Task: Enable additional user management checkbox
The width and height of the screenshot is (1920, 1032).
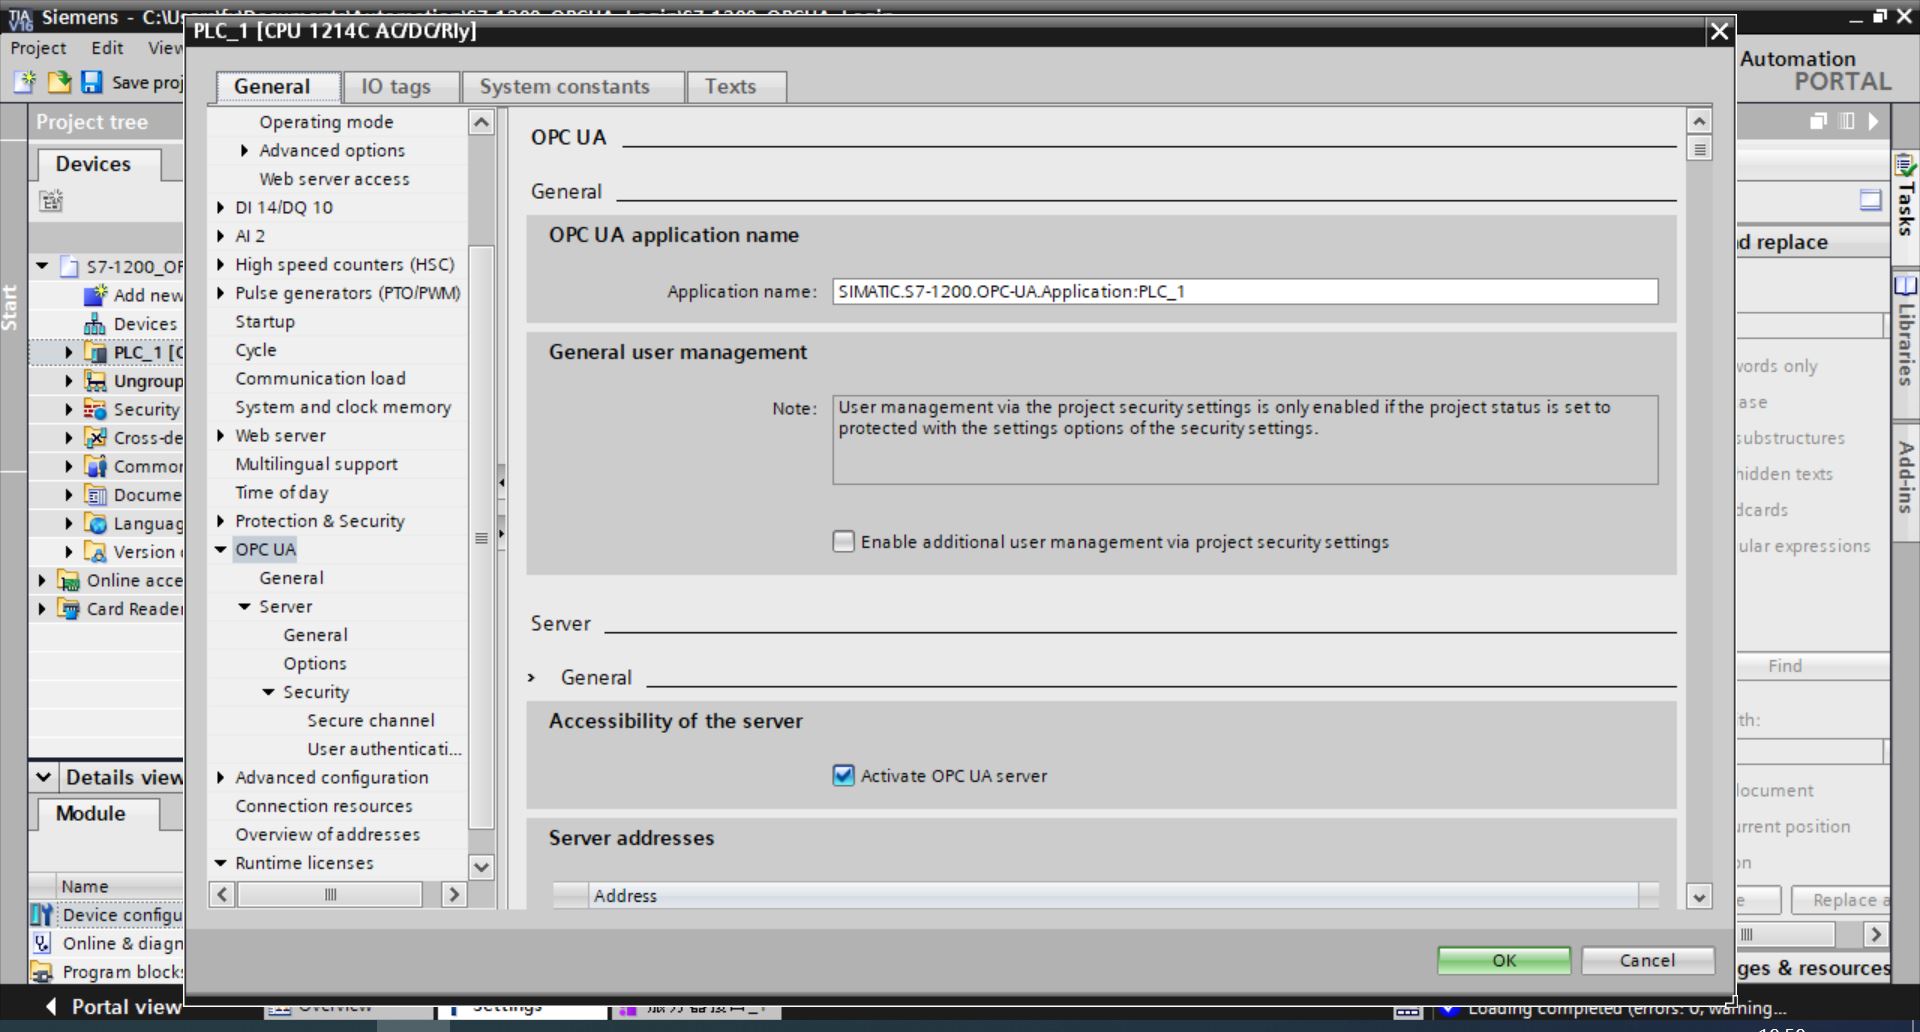Action: click(844, 542)
